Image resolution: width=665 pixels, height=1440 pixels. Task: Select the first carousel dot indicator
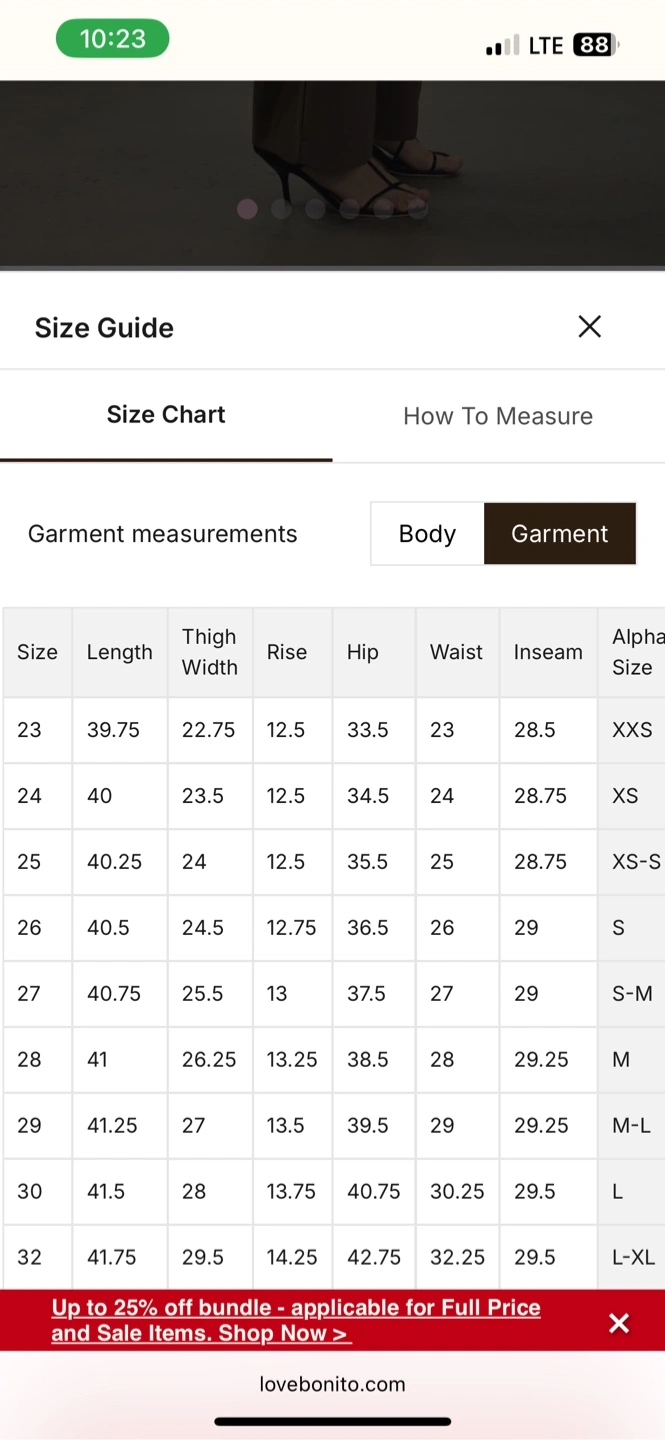point(247,209)
